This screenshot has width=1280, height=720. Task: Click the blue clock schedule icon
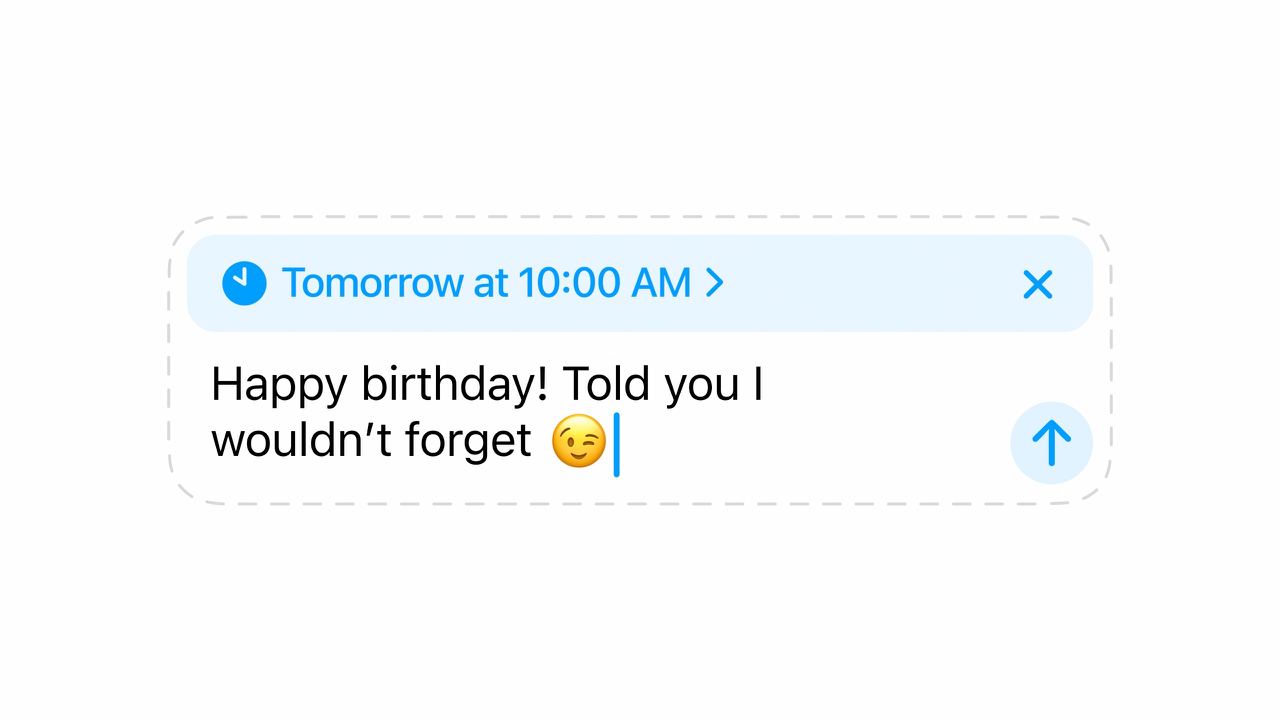point(244,283)
